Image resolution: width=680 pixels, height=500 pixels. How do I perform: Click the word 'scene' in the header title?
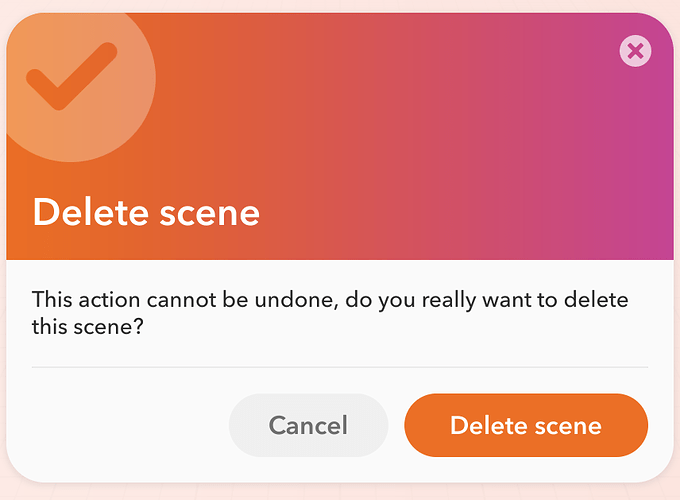coord(209,214)
